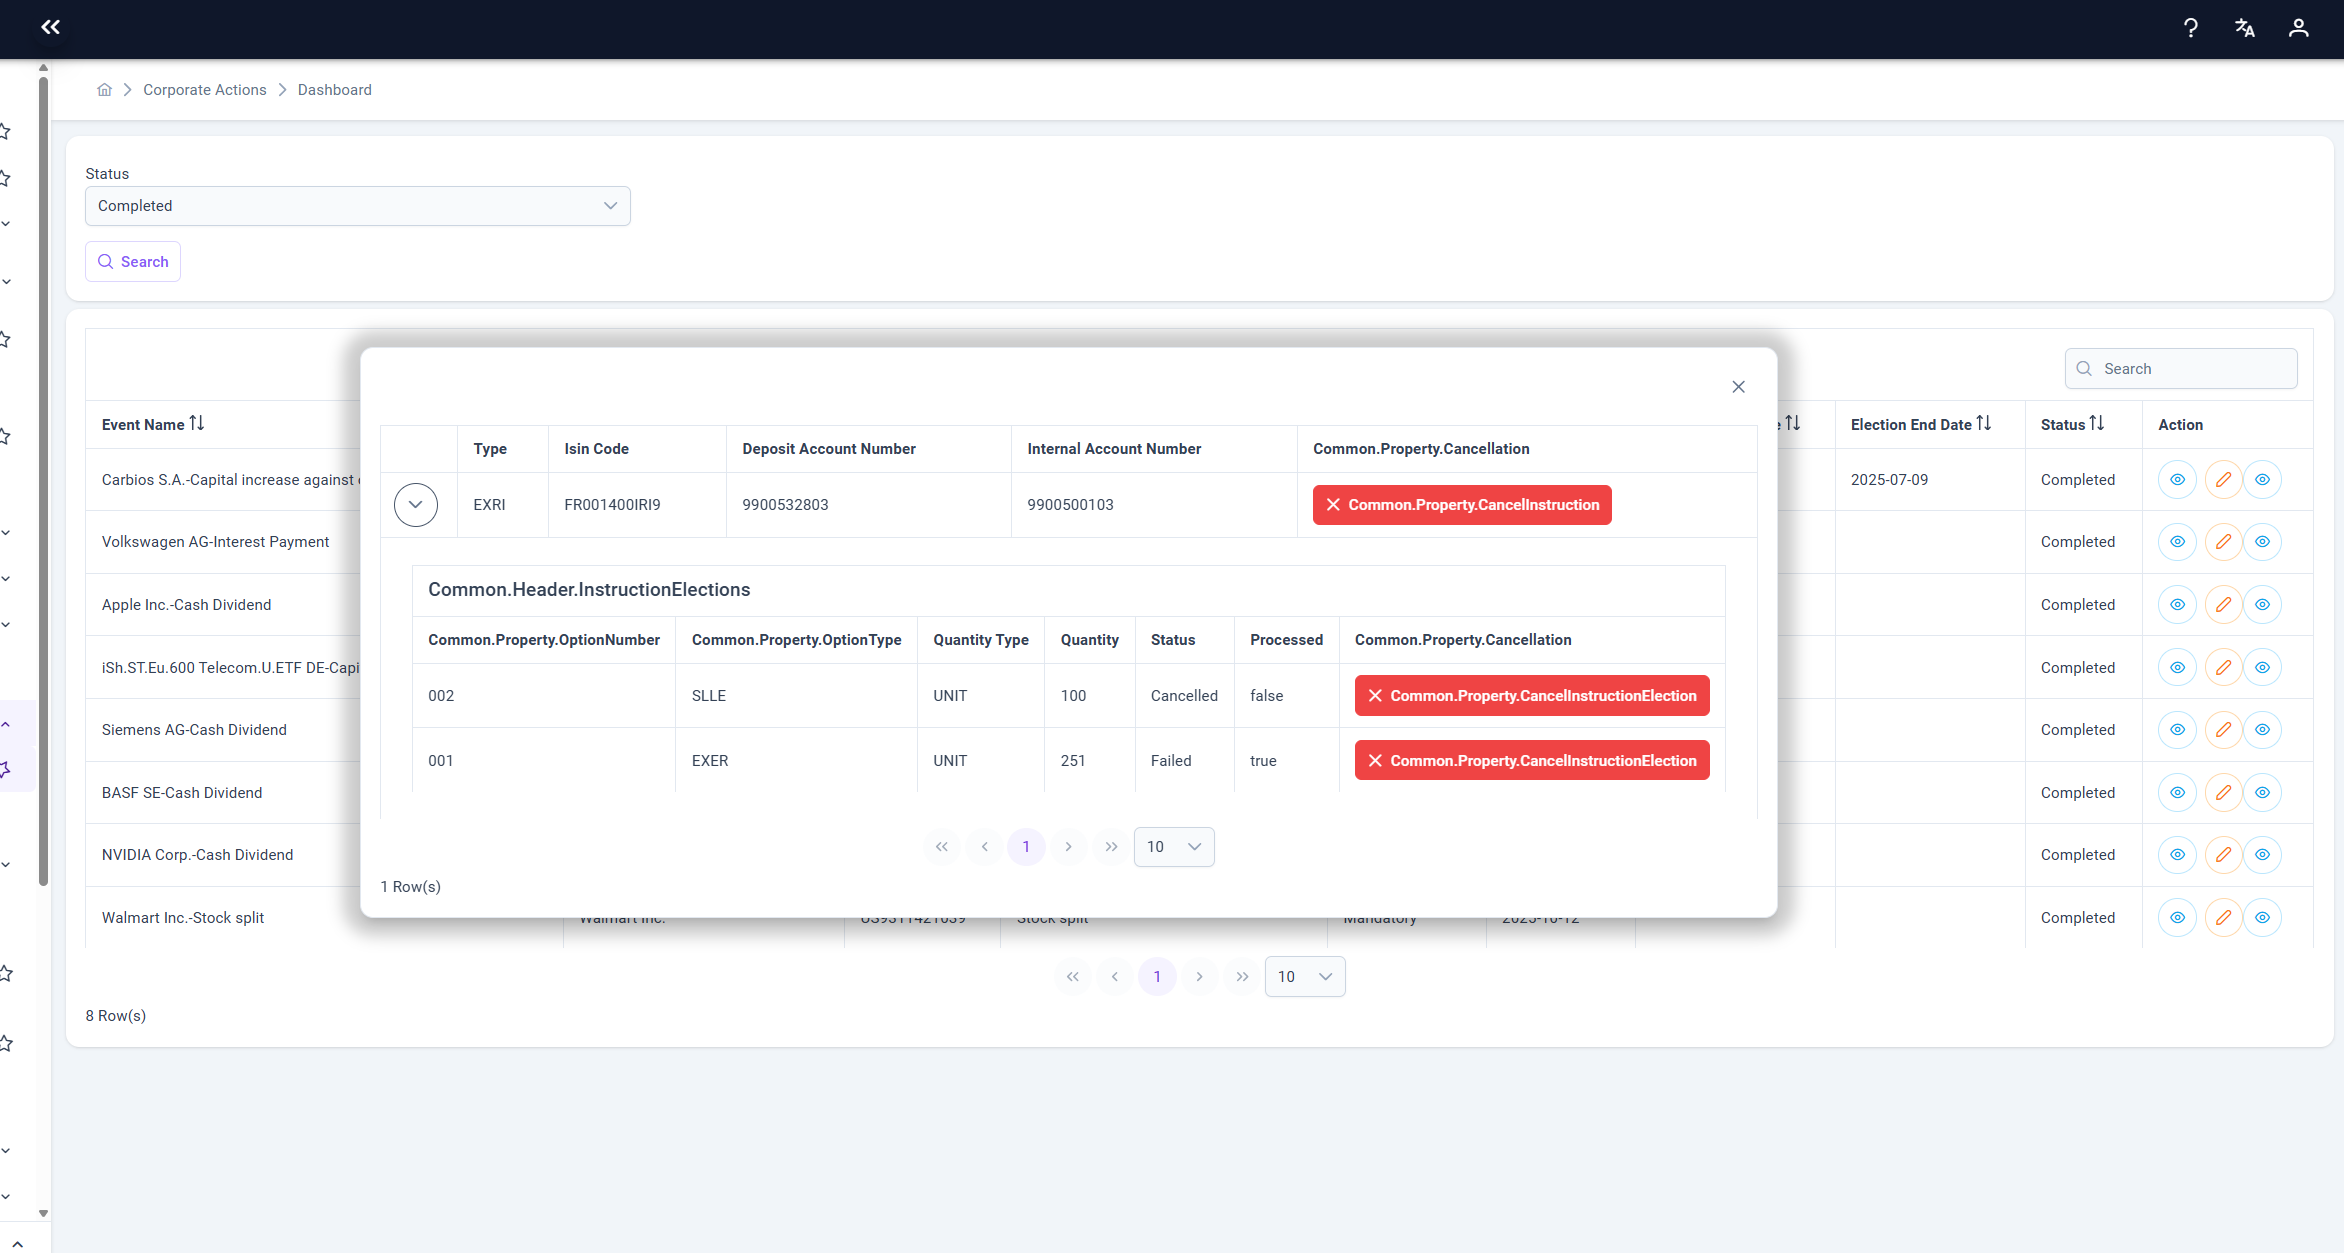Open Corporate Actions breadcrumb

[205, 90]
